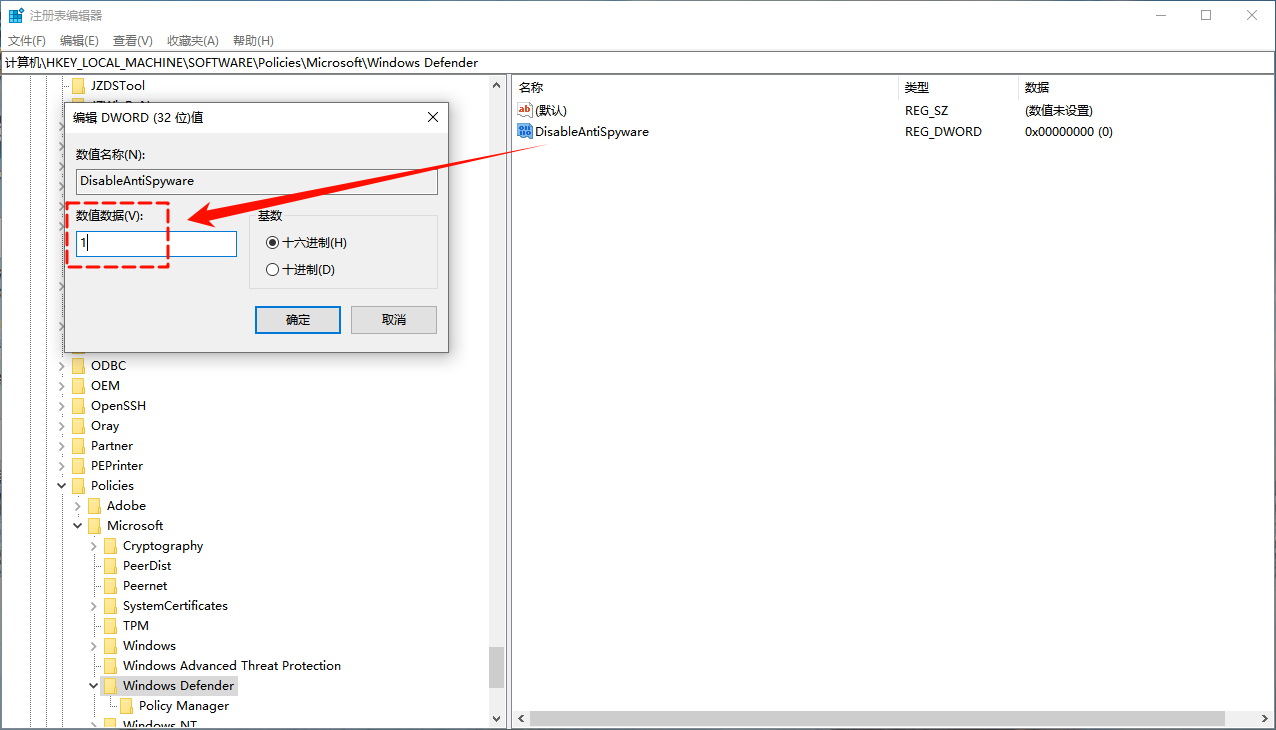The height and width of the screenshot is (730, 1276).
Task: Switch base to 十进制
Action: [271, 269]
